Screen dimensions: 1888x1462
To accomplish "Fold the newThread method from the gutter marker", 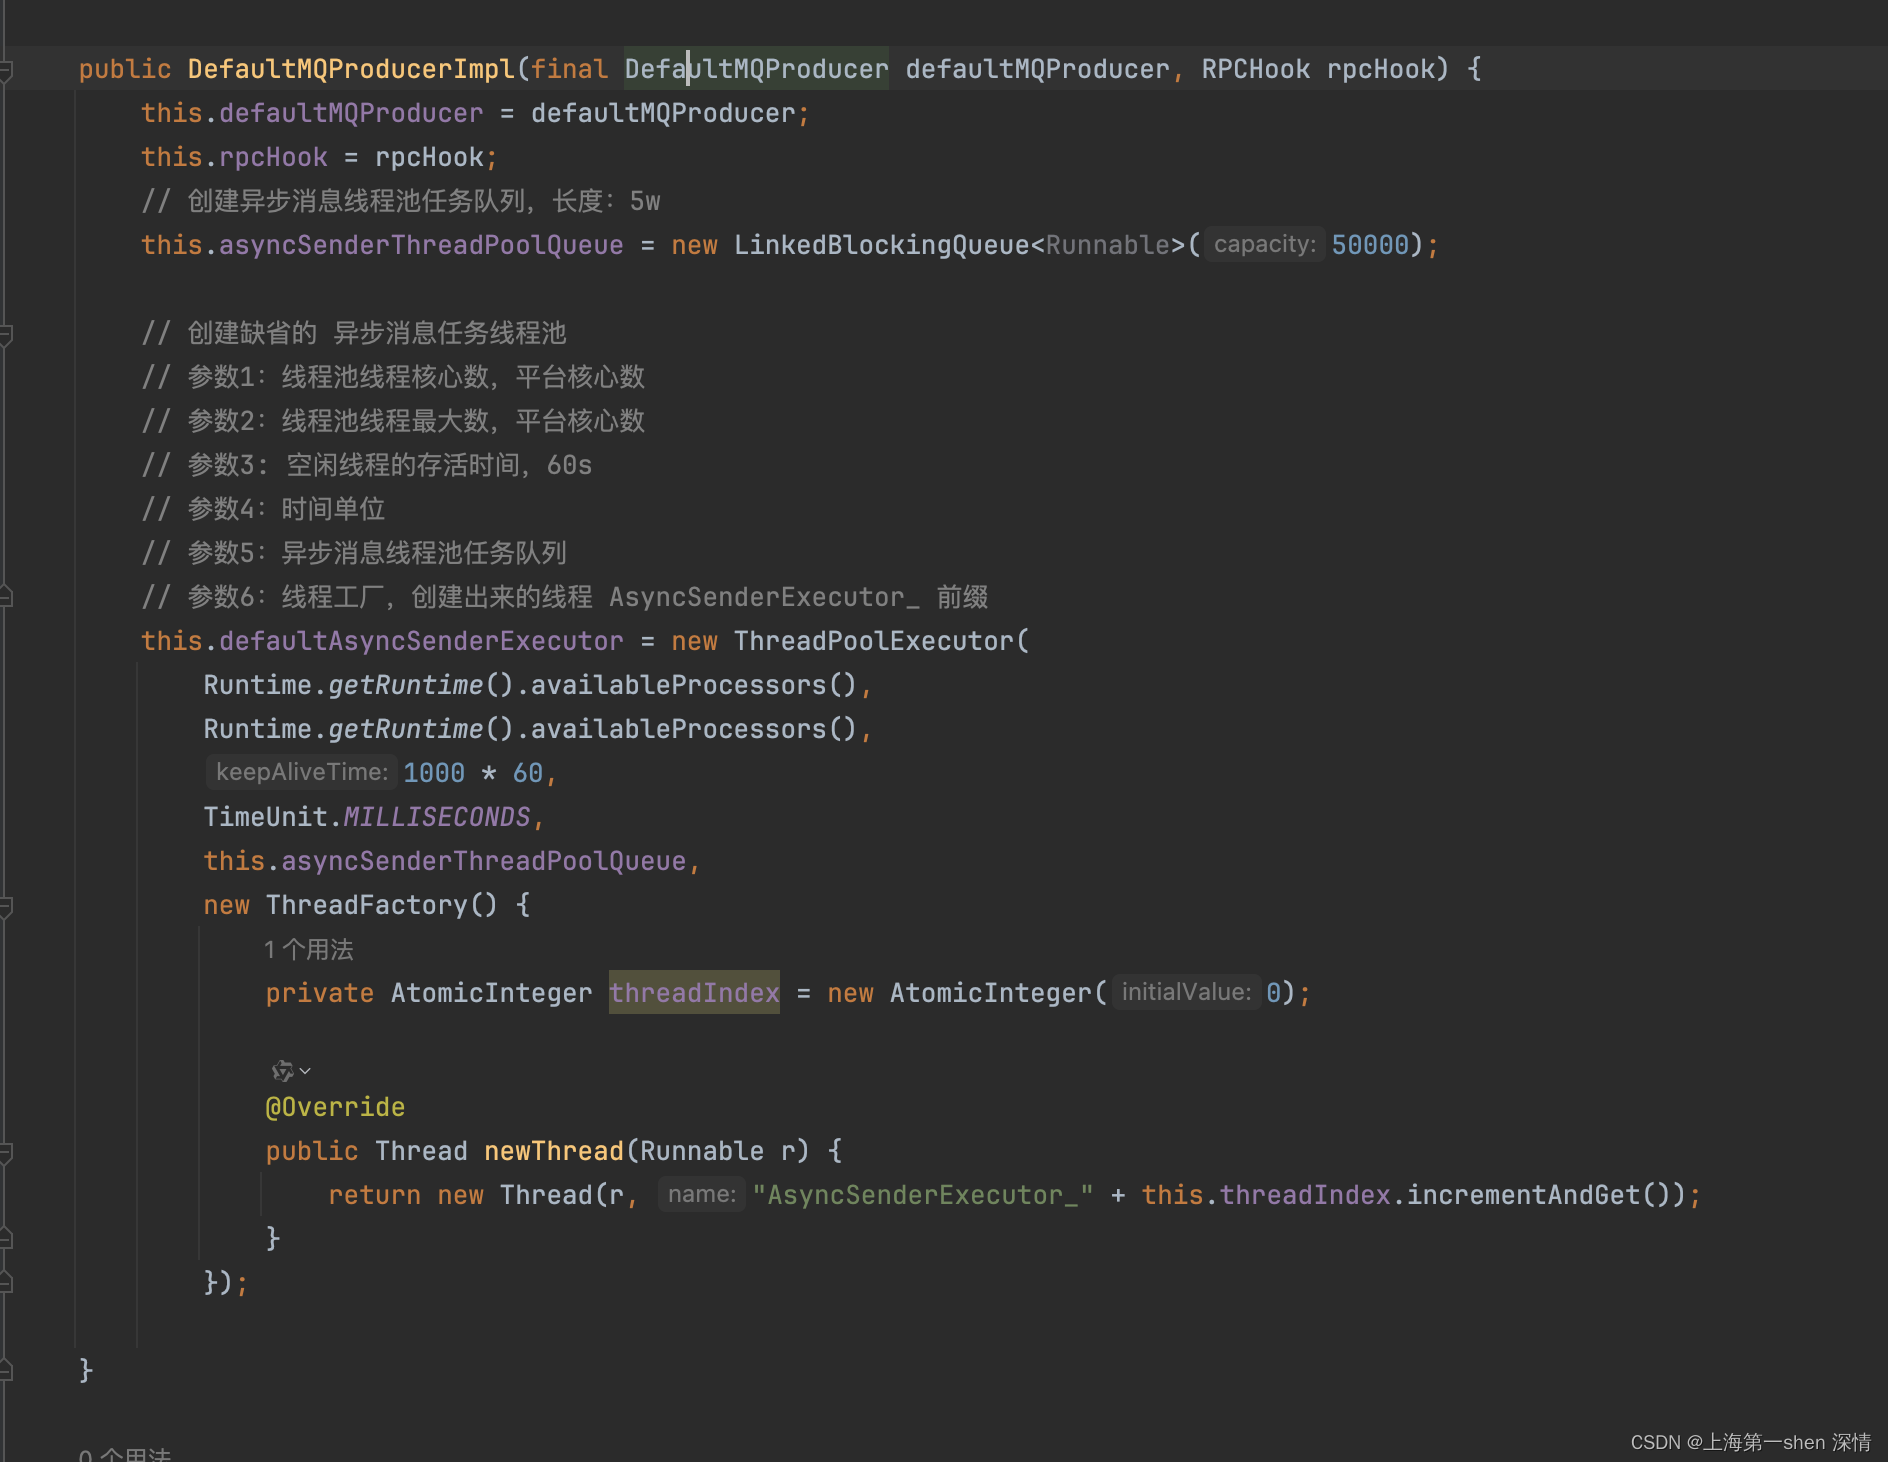I will click(5, 1153).
